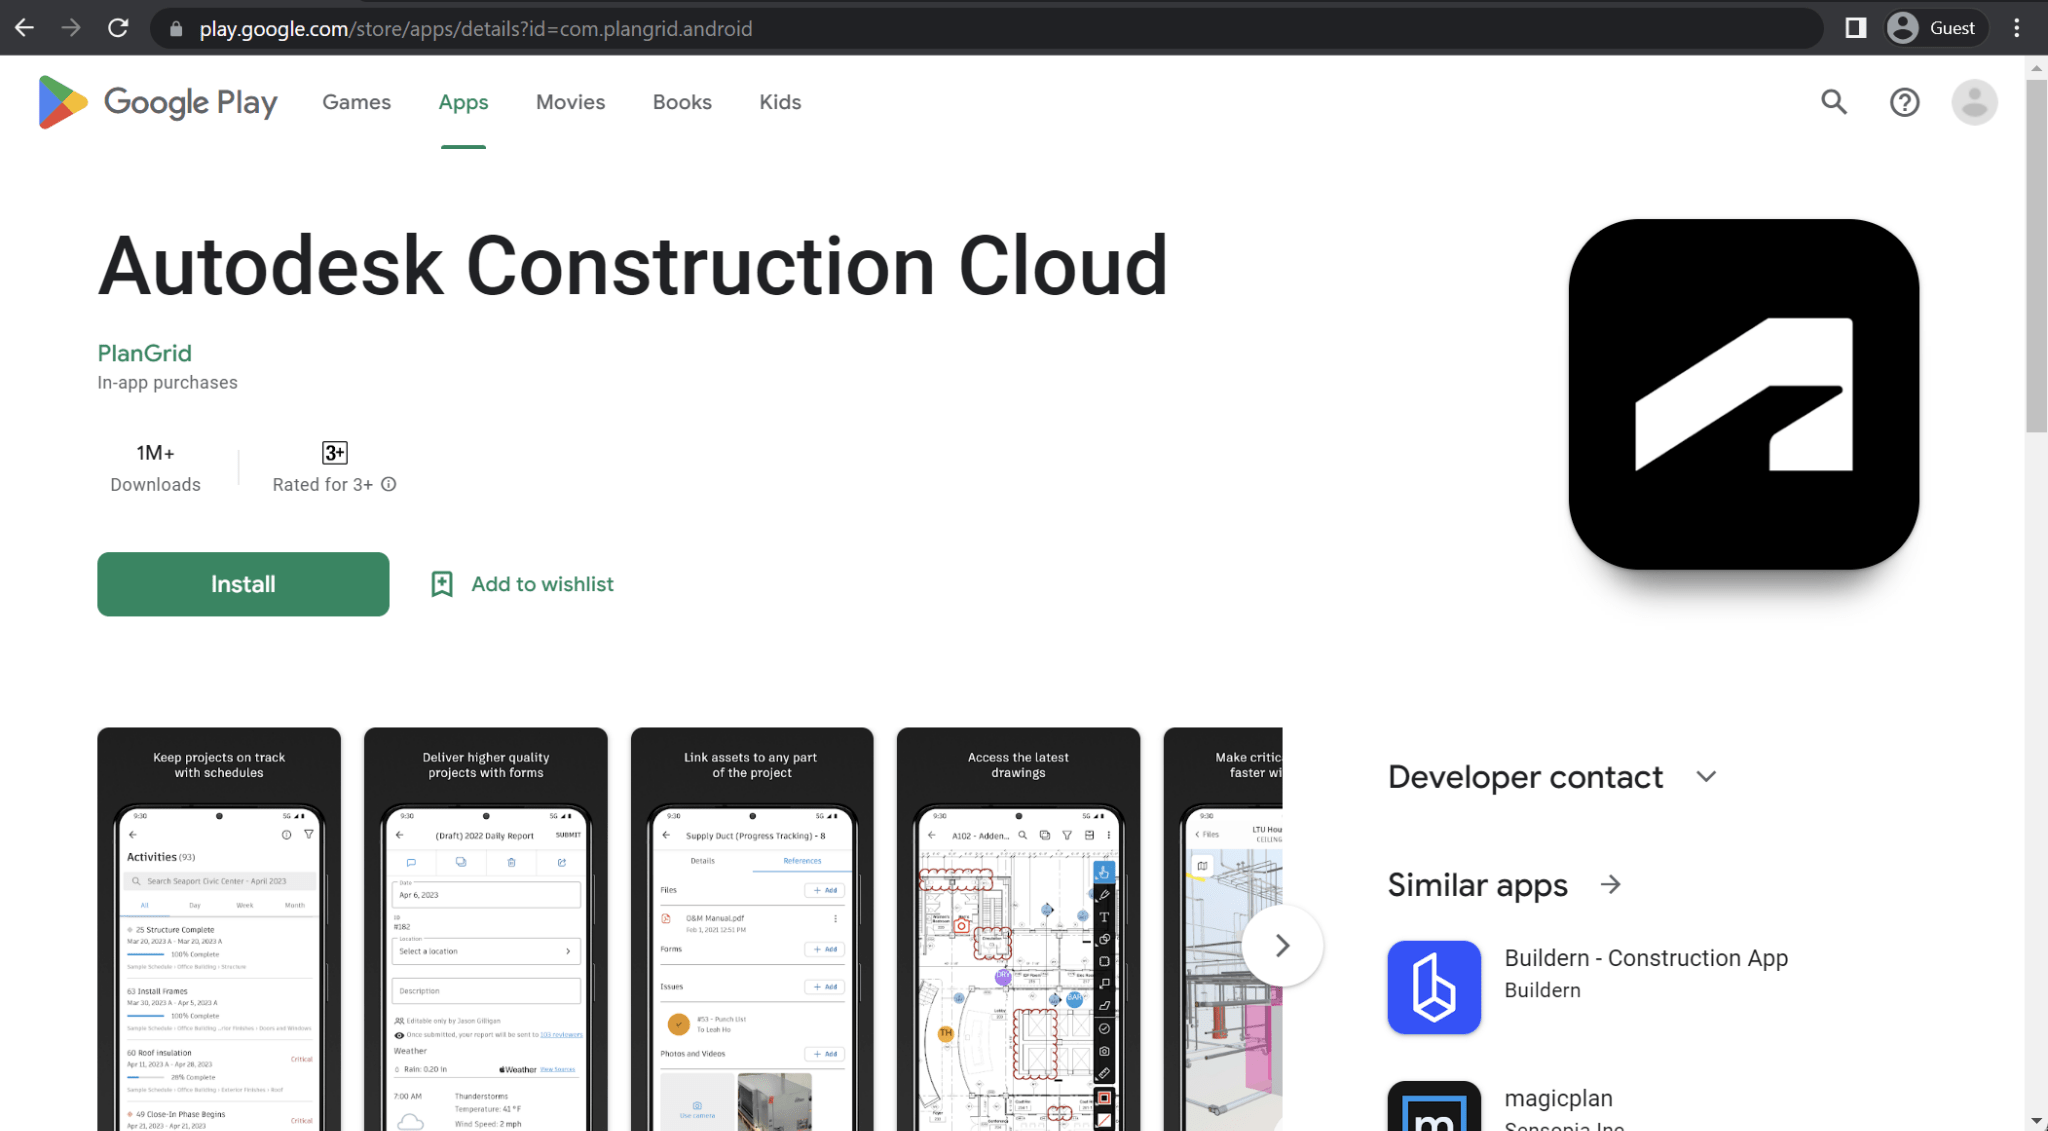Click the vertical dots menu top right

click(x=2016, y=28)
